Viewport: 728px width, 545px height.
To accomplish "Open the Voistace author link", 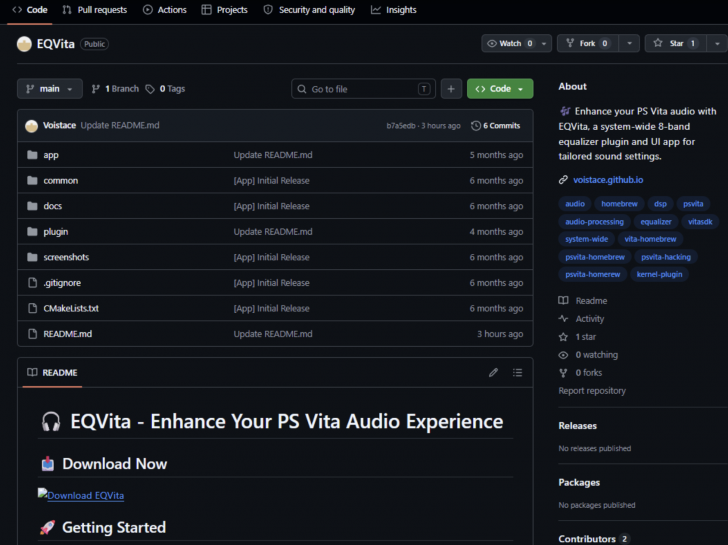I will (x=59, y=125).
